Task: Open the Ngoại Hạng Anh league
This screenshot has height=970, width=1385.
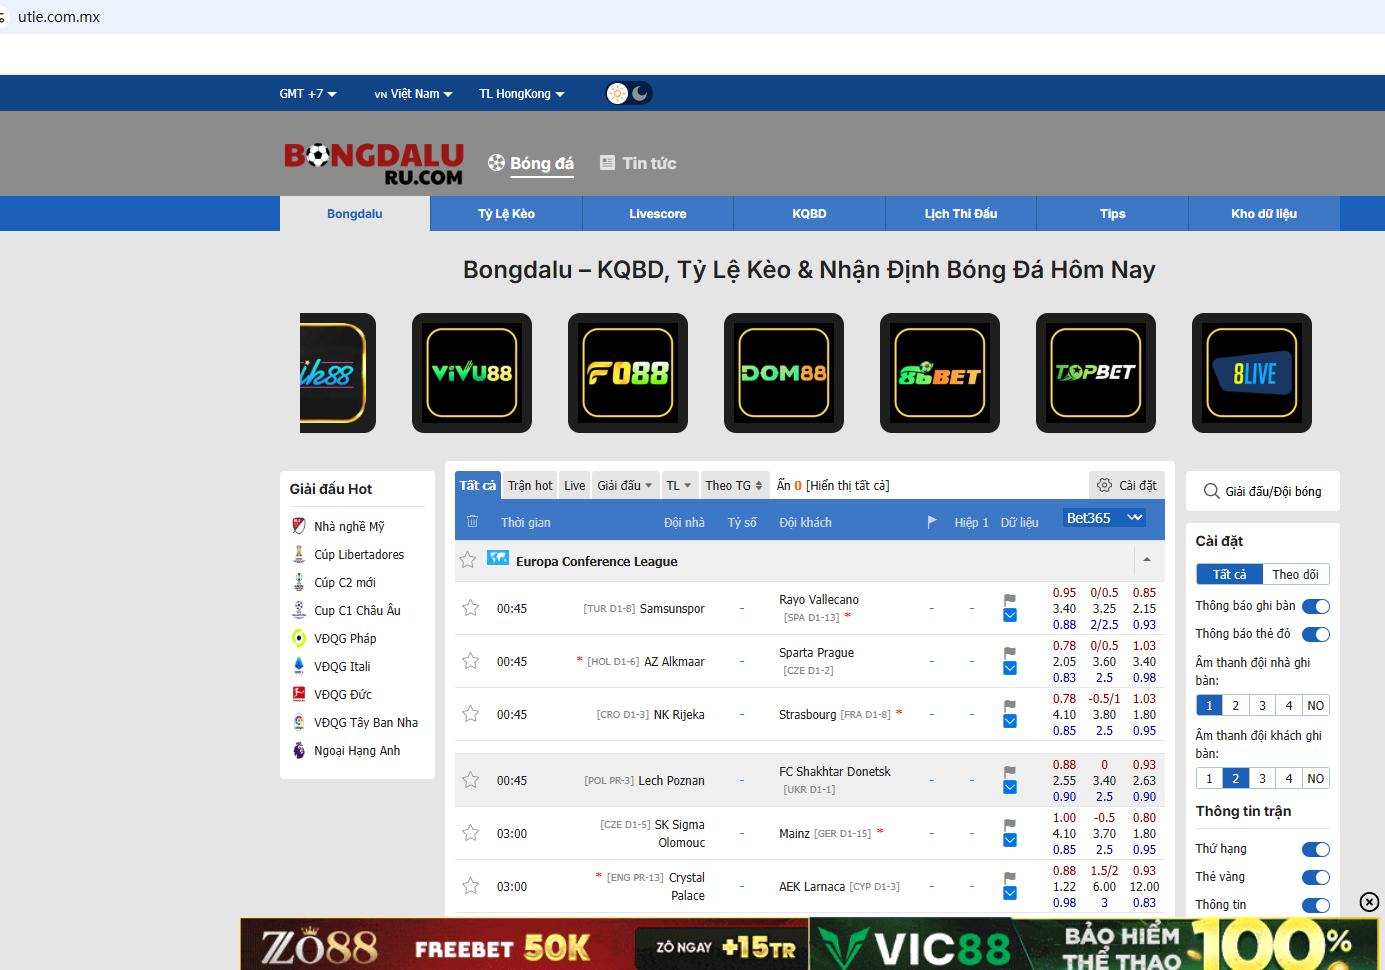Action: click(x=357, y=750)
